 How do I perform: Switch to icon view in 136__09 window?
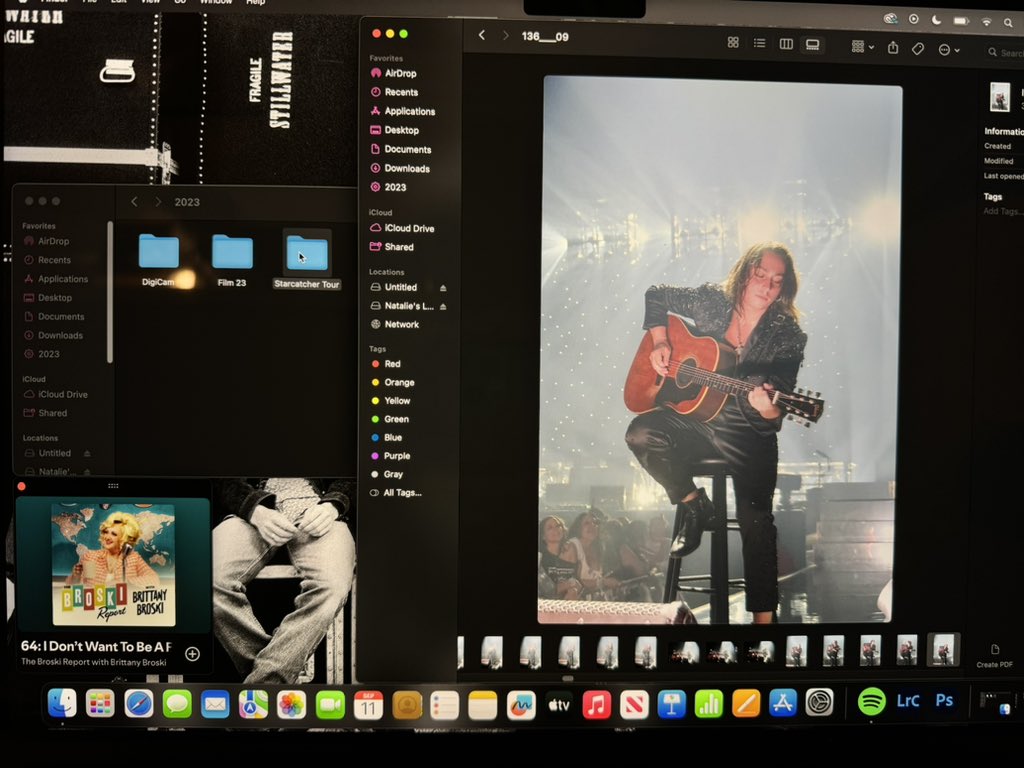click(x=733, y=43)
